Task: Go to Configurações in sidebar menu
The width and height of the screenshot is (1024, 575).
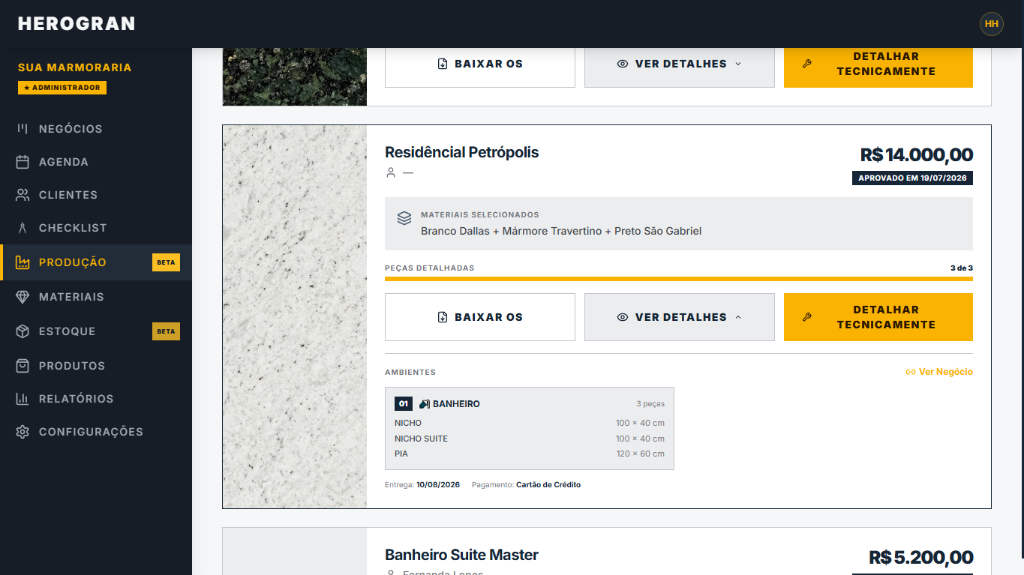Action: (91, 432)
